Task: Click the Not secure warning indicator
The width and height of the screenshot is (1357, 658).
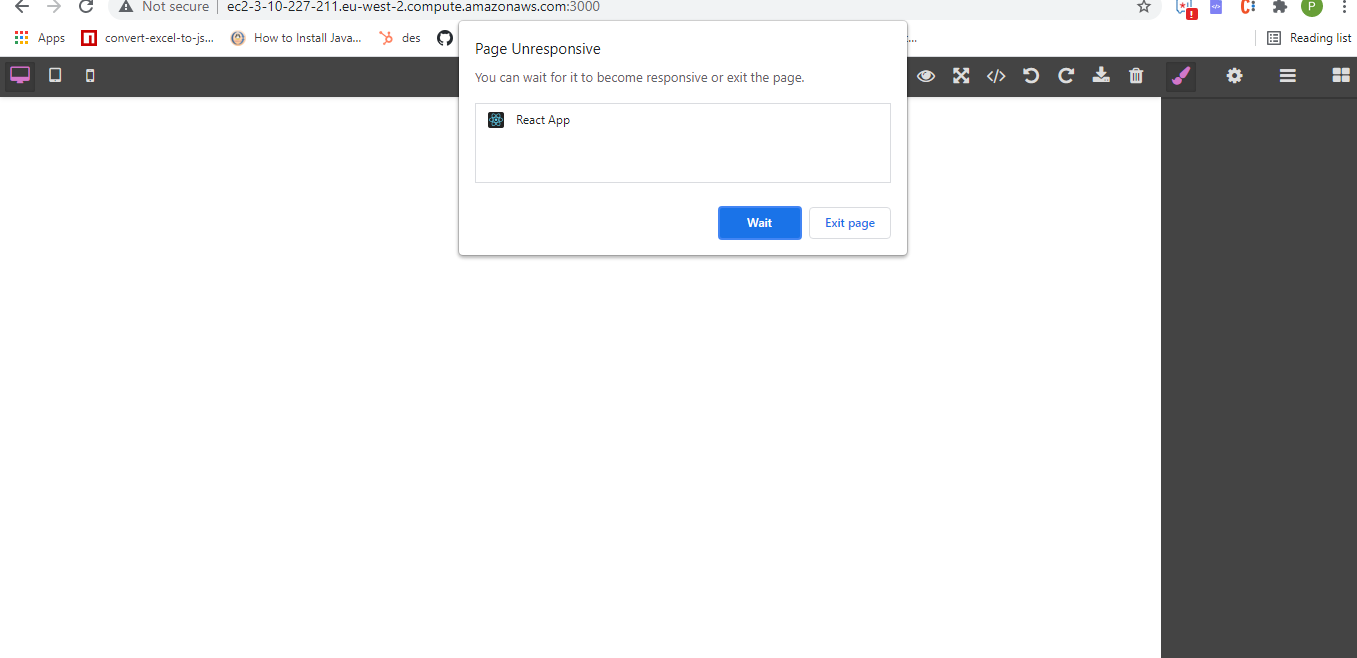Action: tap(164, 7)
